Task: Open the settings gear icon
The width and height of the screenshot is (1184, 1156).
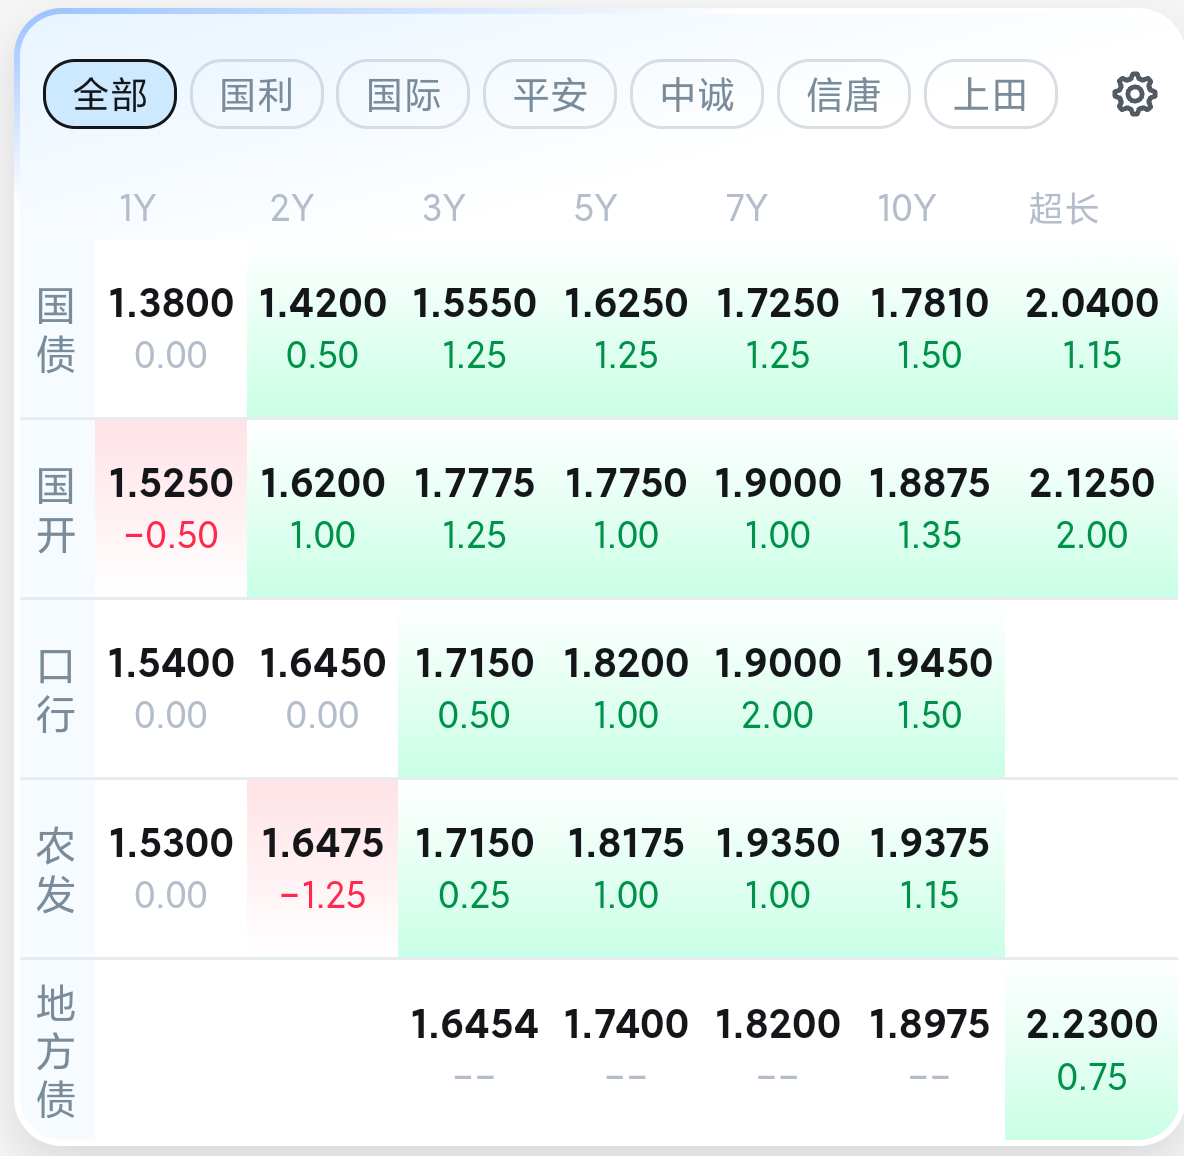Action: [1134, 95]
